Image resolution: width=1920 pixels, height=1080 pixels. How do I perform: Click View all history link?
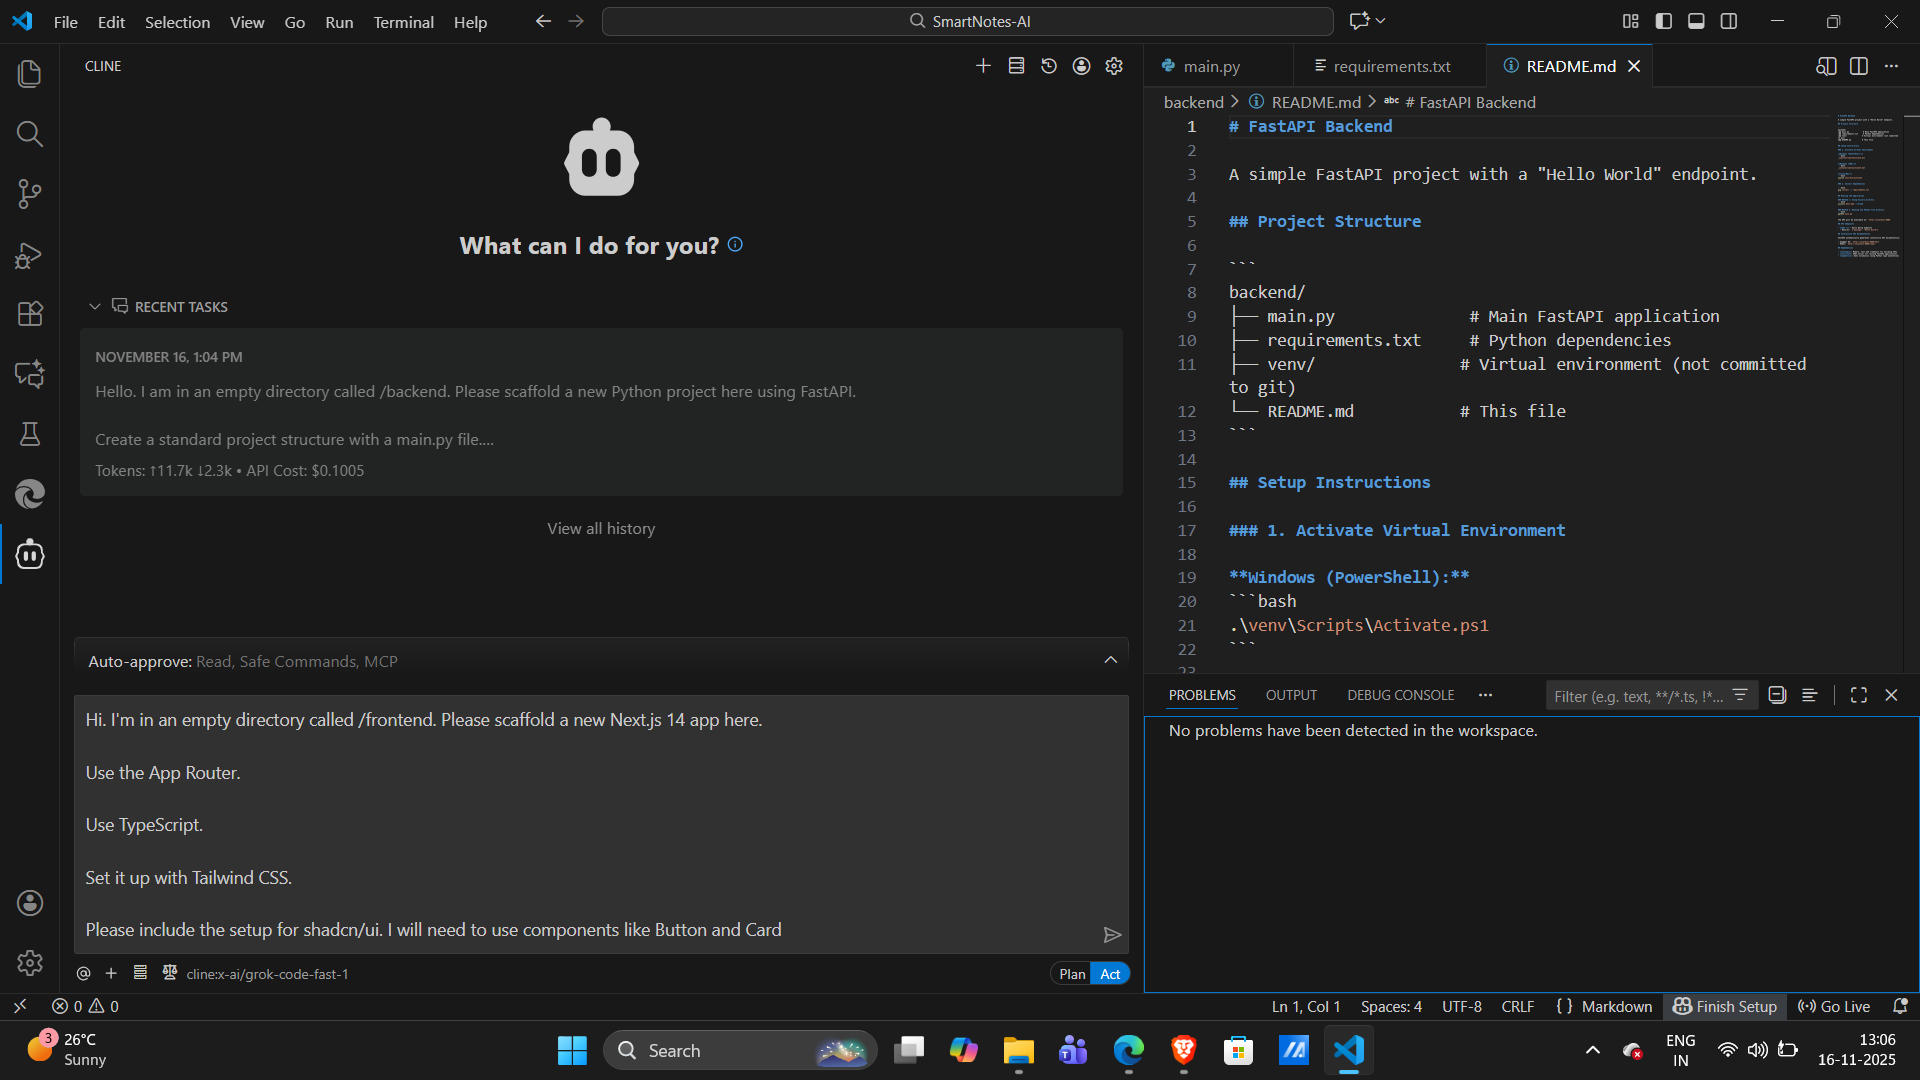[601, 528]
